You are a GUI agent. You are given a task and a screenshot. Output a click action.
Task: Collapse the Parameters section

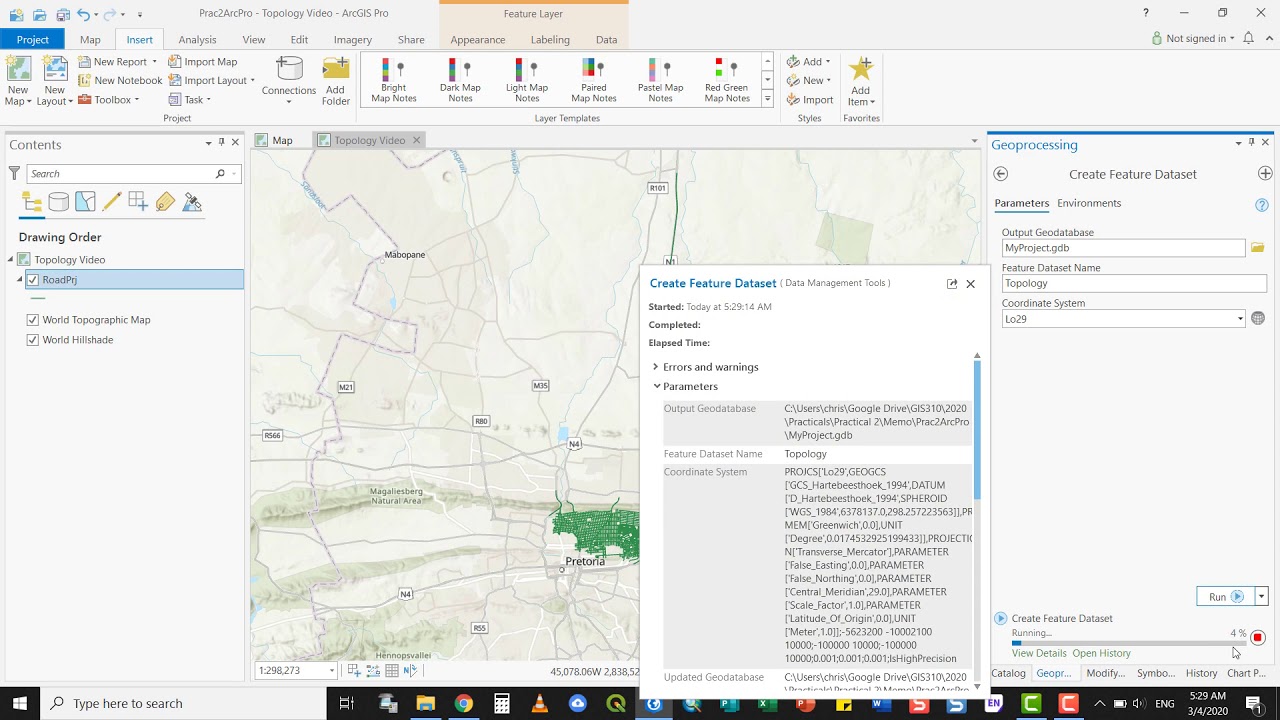pos(657,386)
